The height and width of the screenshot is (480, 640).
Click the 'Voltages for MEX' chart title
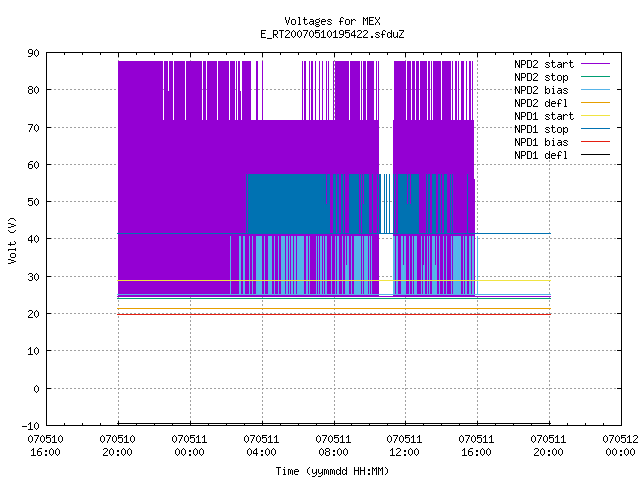[x=332, y=21]
